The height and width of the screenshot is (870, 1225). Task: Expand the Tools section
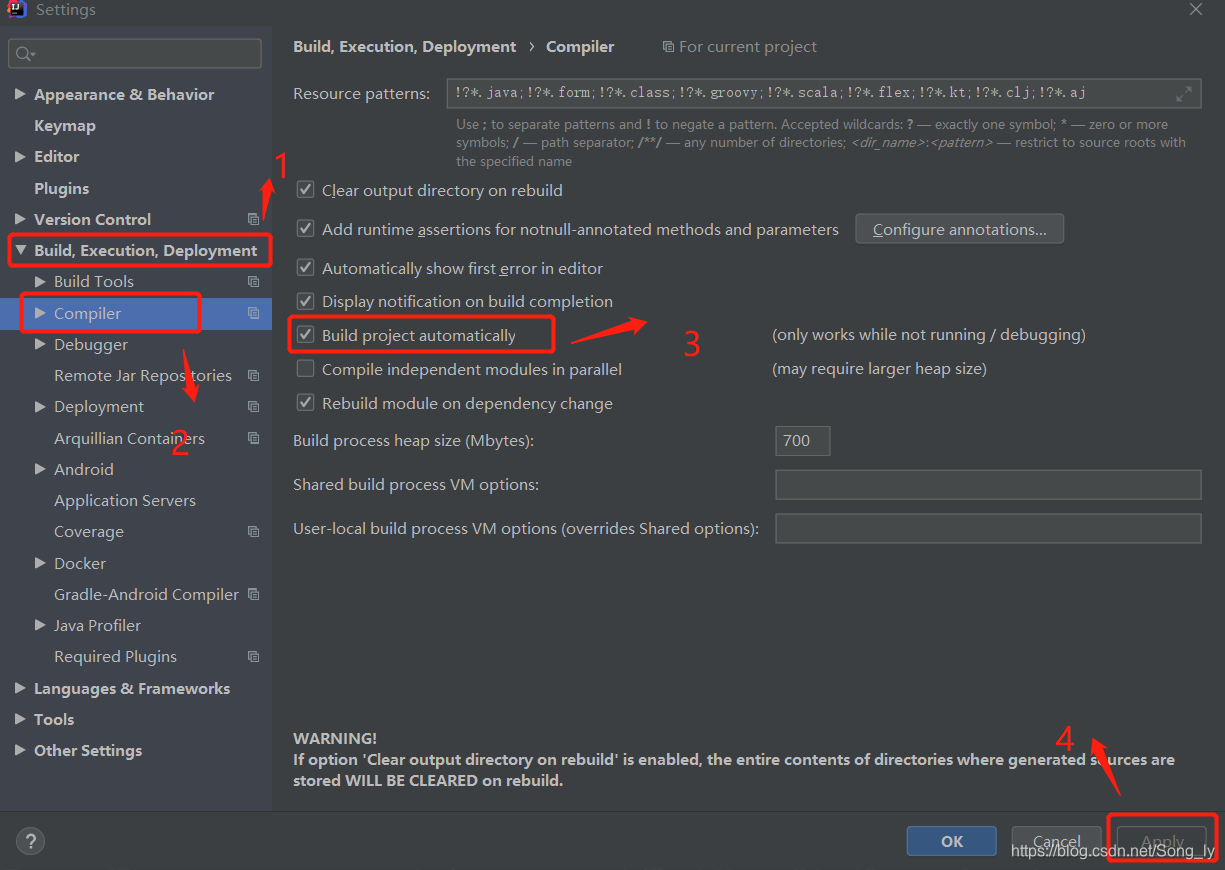20,719
